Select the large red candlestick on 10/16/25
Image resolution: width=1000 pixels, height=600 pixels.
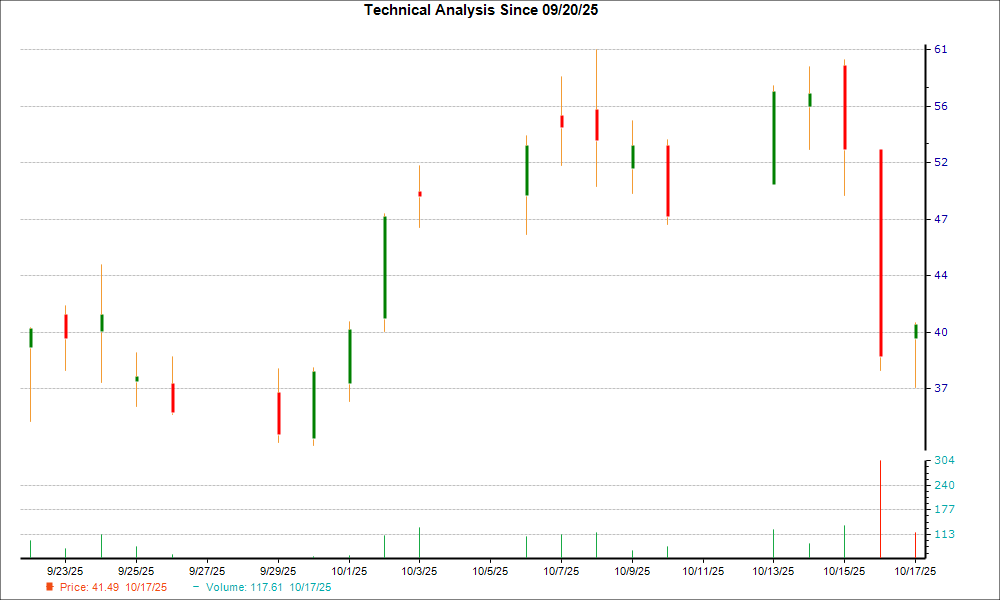pos(880,252)
